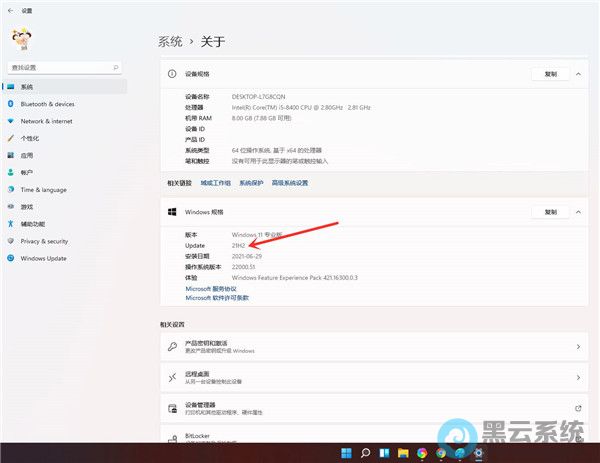Select the 2021-06-29 install date value
This screenshot has height=463, width=600.
(x=247, y=256)
